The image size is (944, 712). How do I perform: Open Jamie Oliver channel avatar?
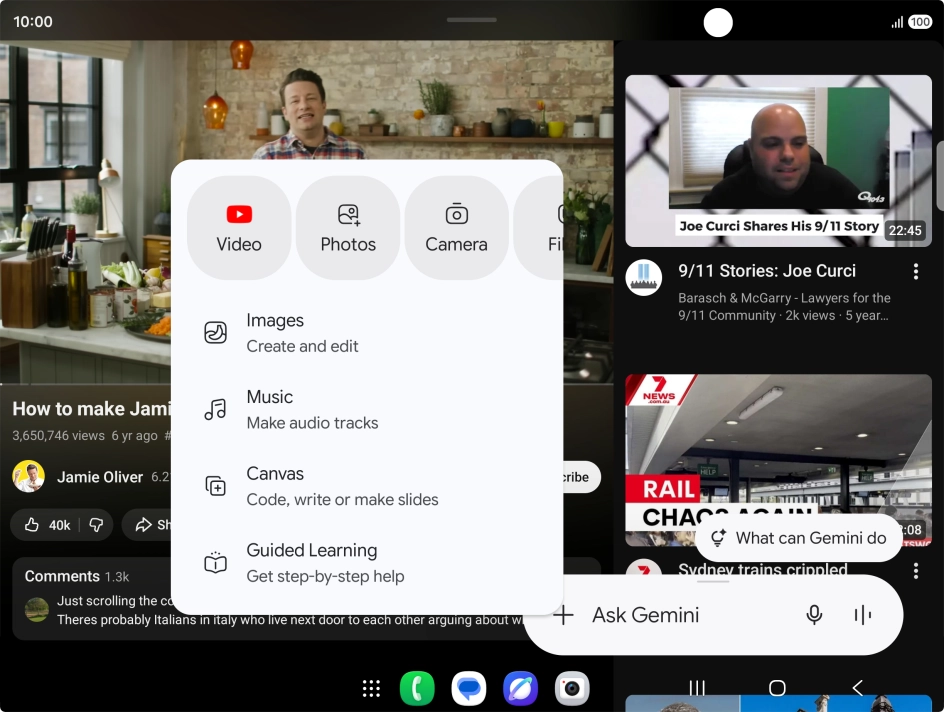[x=28, y=477]
